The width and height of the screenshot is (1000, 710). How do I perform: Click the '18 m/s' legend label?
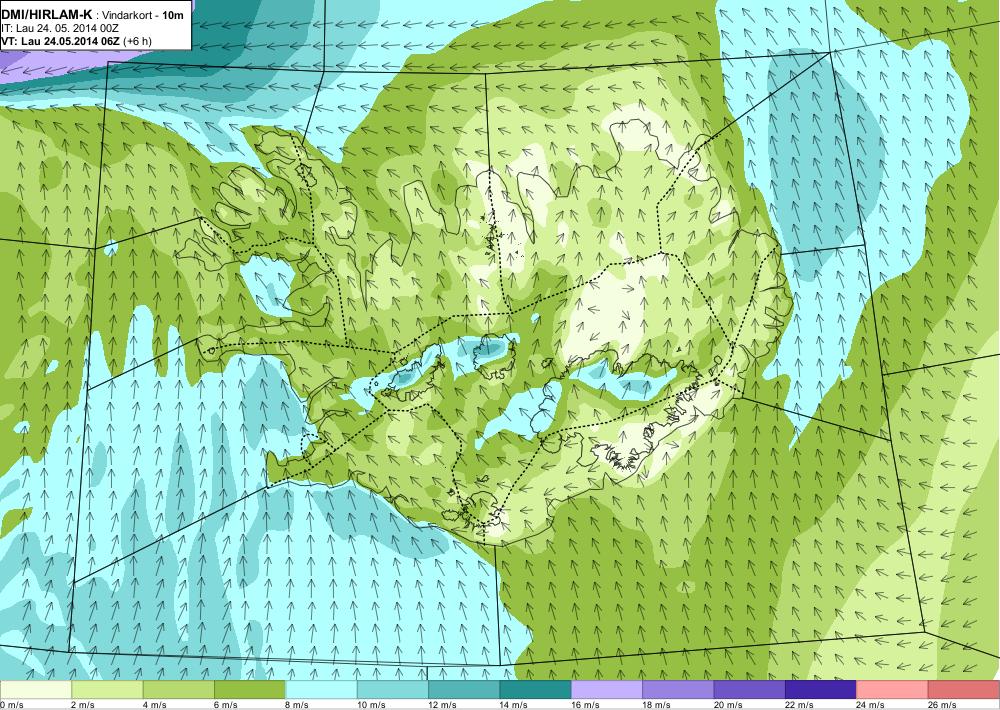tap(657, 704)
